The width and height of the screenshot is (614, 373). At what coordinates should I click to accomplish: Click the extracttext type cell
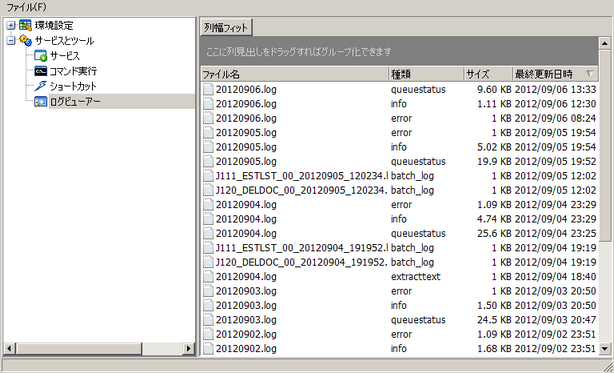tap(415, 277)
